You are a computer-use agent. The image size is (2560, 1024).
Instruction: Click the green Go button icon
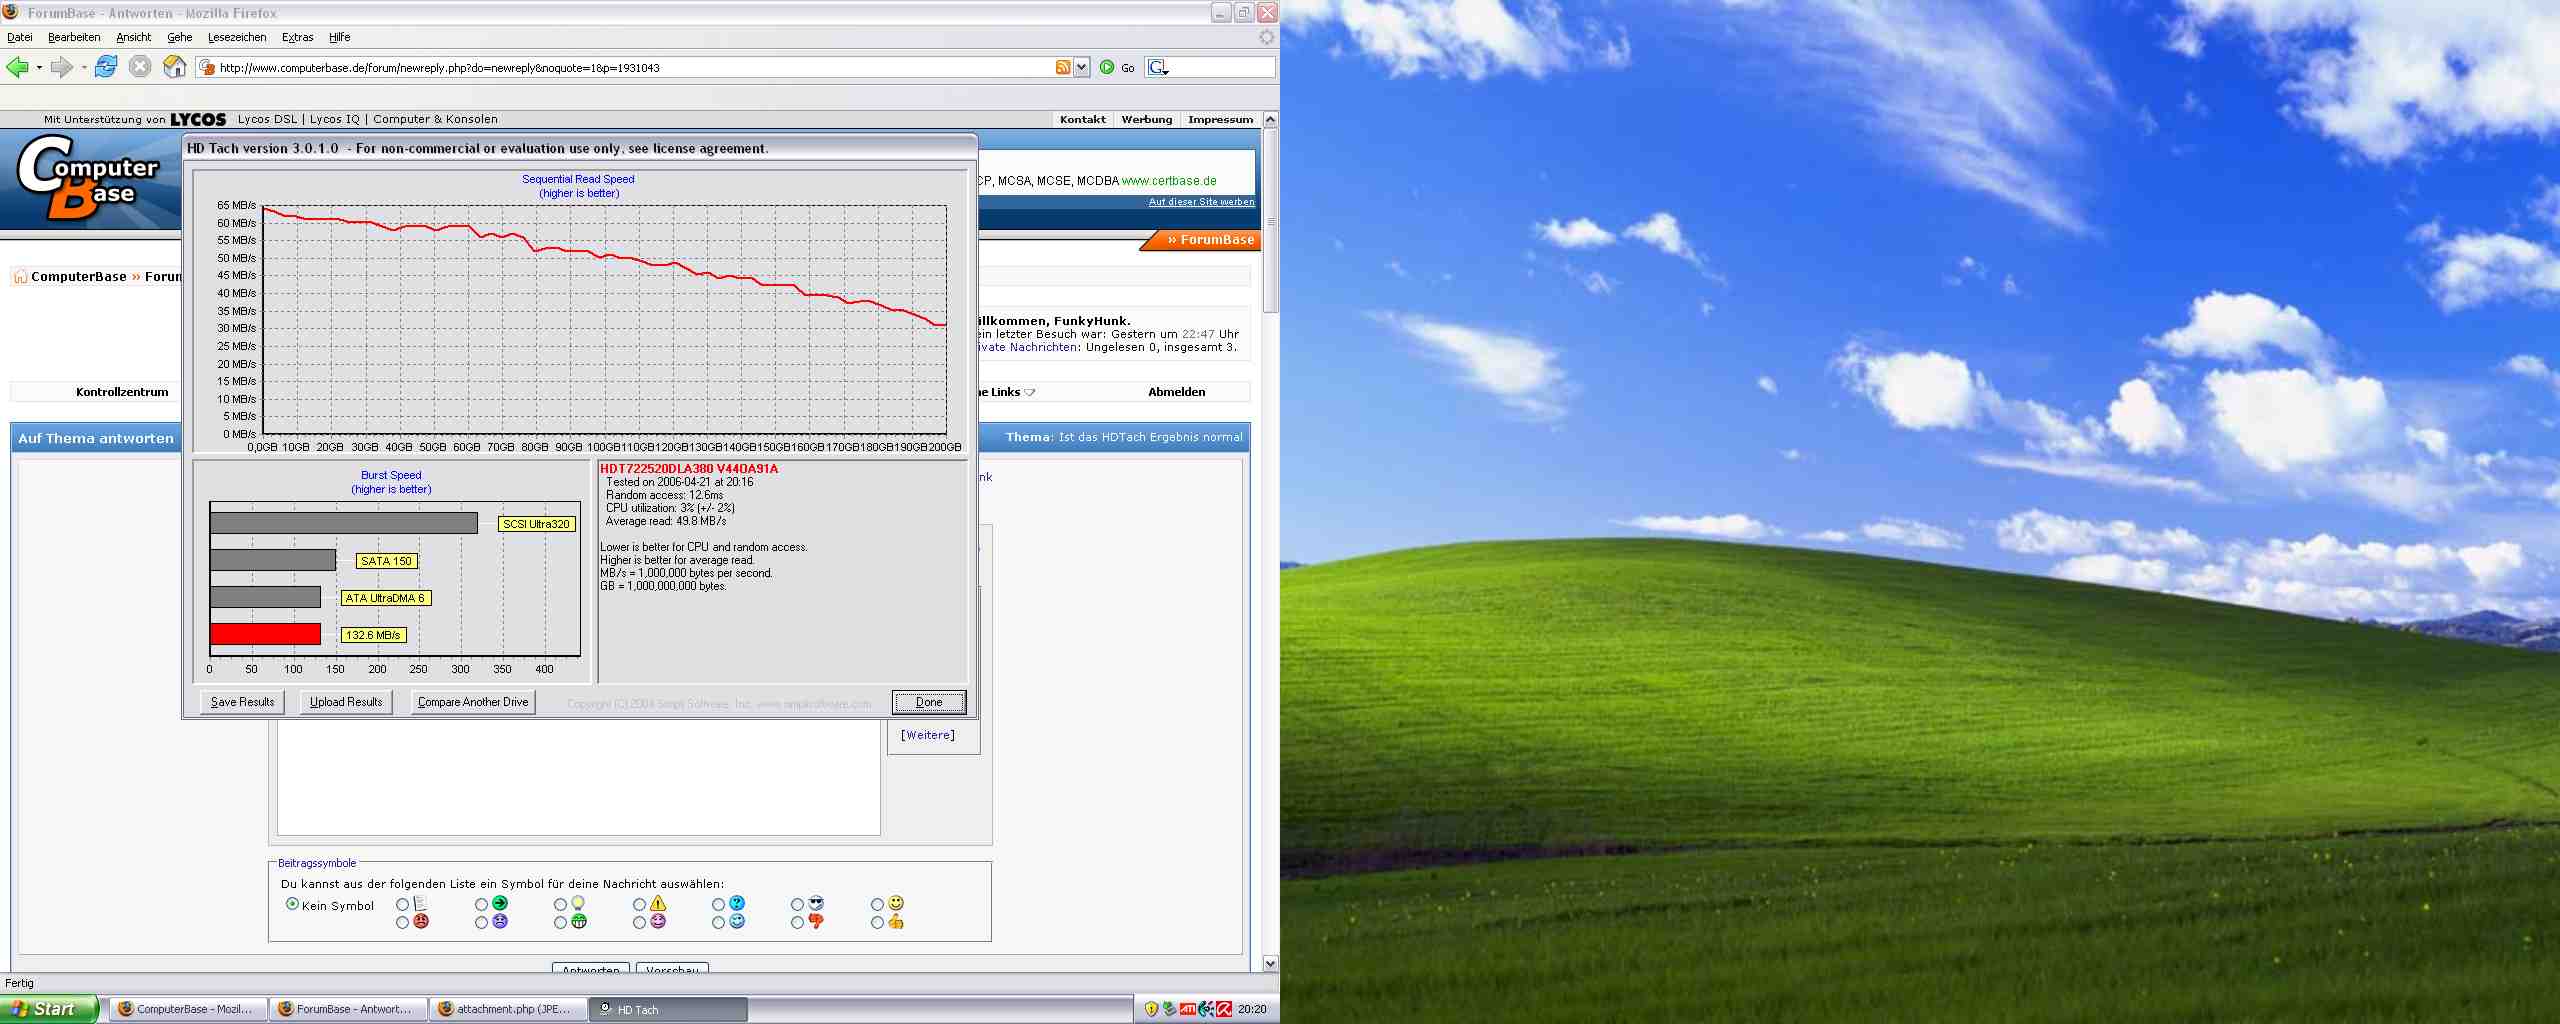tap(1107, 67)
